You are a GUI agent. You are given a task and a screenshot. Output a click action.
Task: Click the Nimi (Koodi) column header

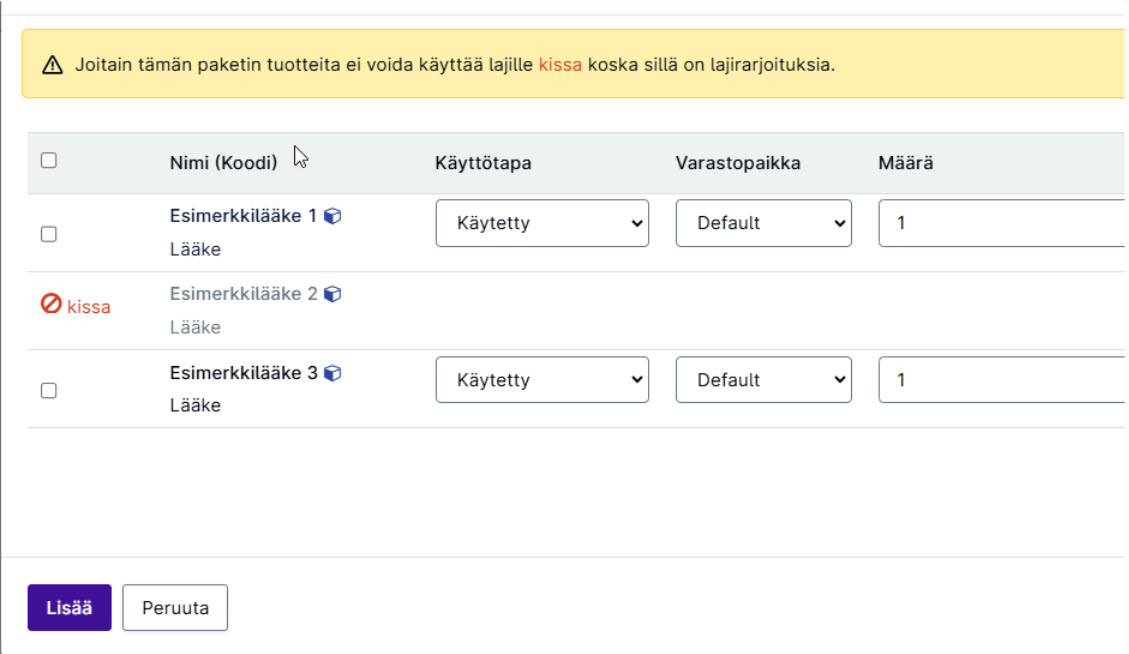coord(223,163)
